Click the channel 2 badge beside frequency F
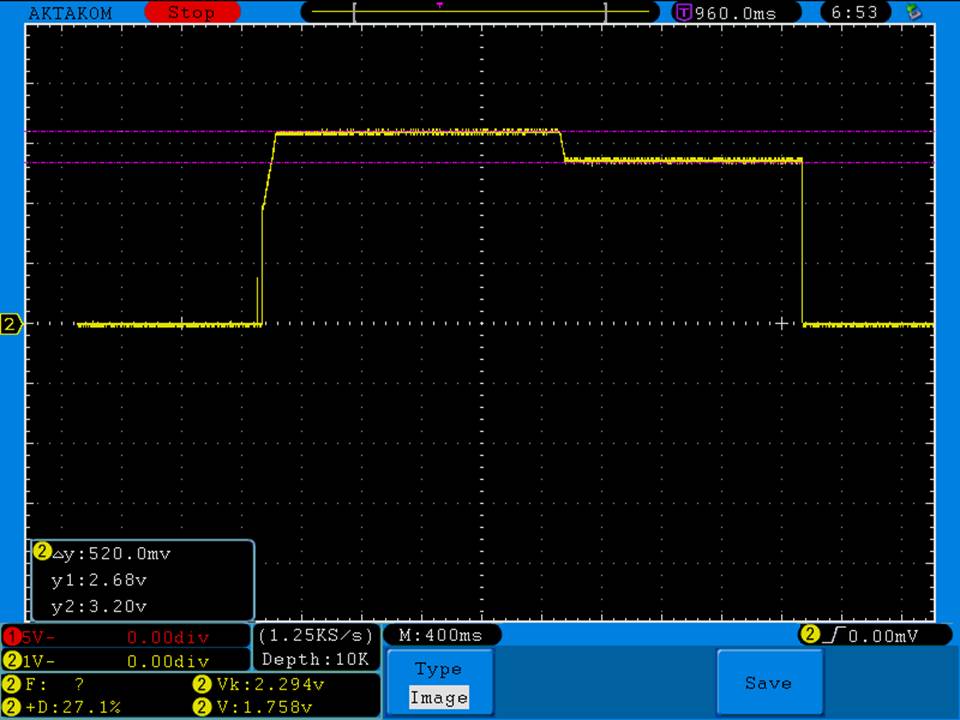 [x=12, y=685]
